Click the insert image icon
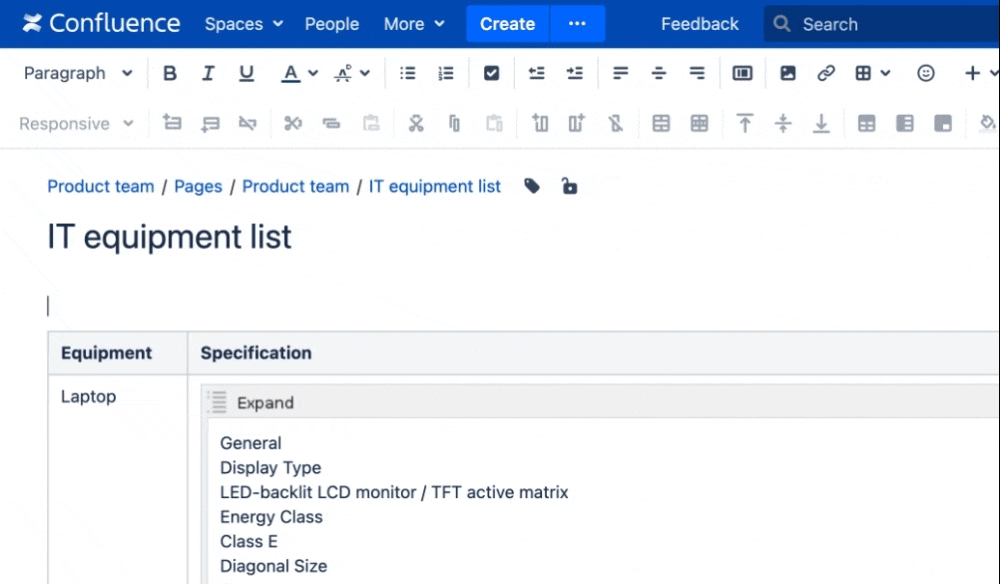 [x=788, y=73]
